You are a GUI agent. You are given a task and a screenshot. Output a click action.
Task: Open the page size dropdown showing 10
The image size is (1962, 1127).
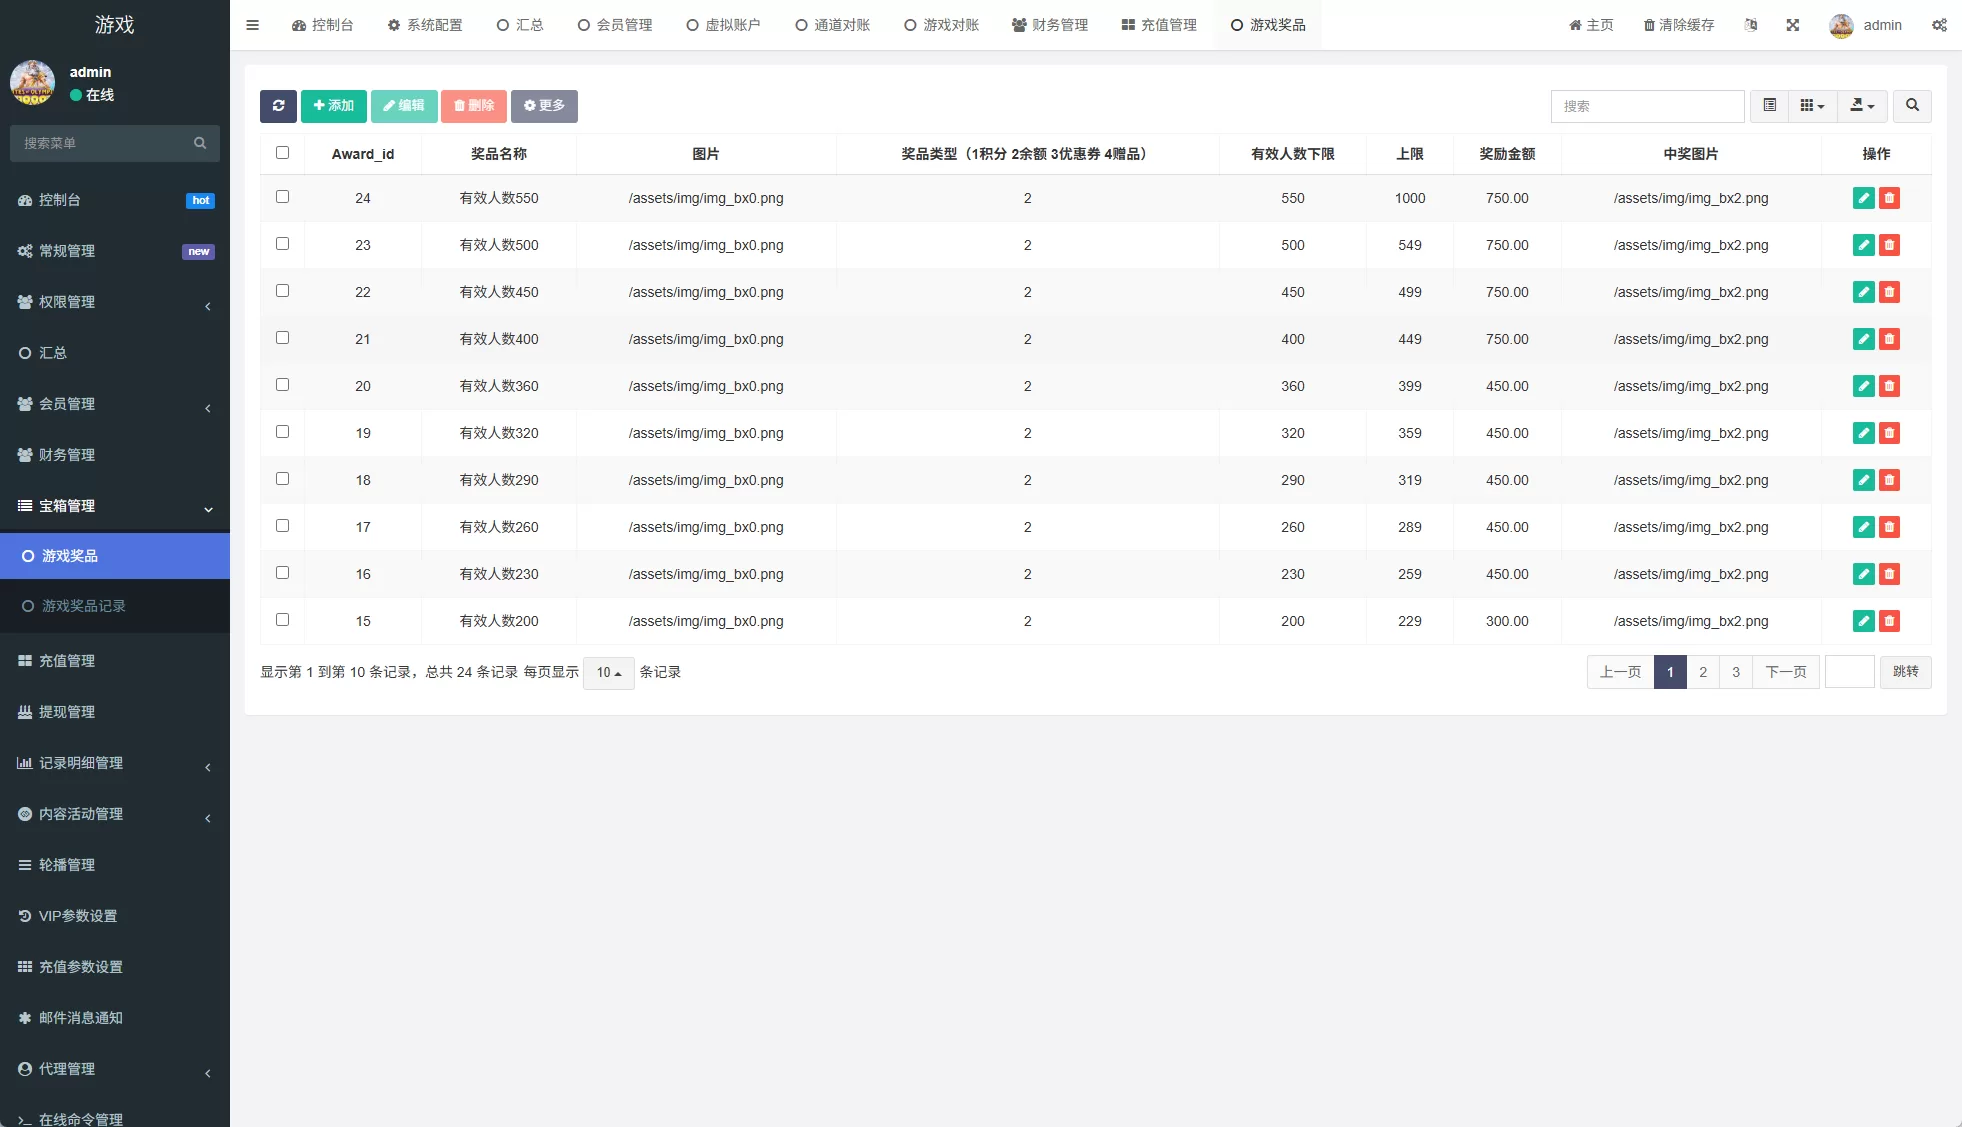tap(607, 673)
